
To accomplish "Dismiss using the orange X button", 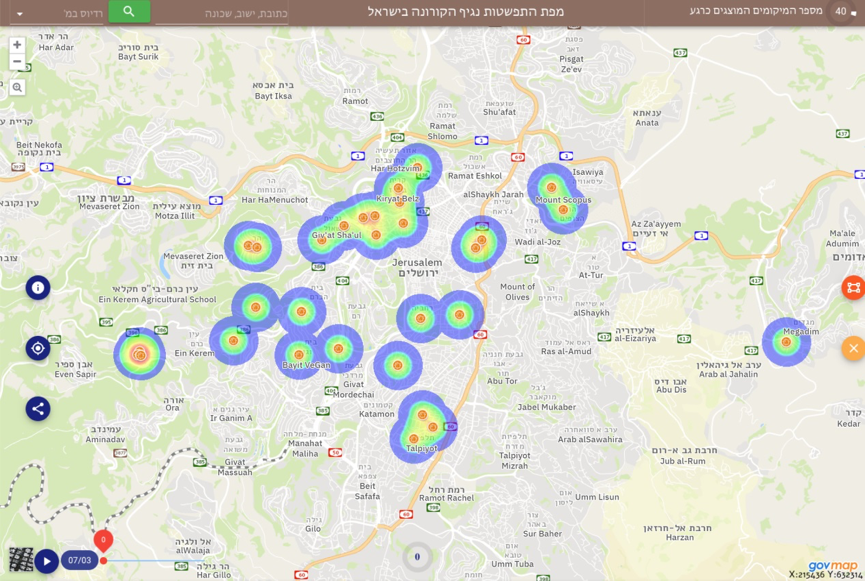I will 853,348.
